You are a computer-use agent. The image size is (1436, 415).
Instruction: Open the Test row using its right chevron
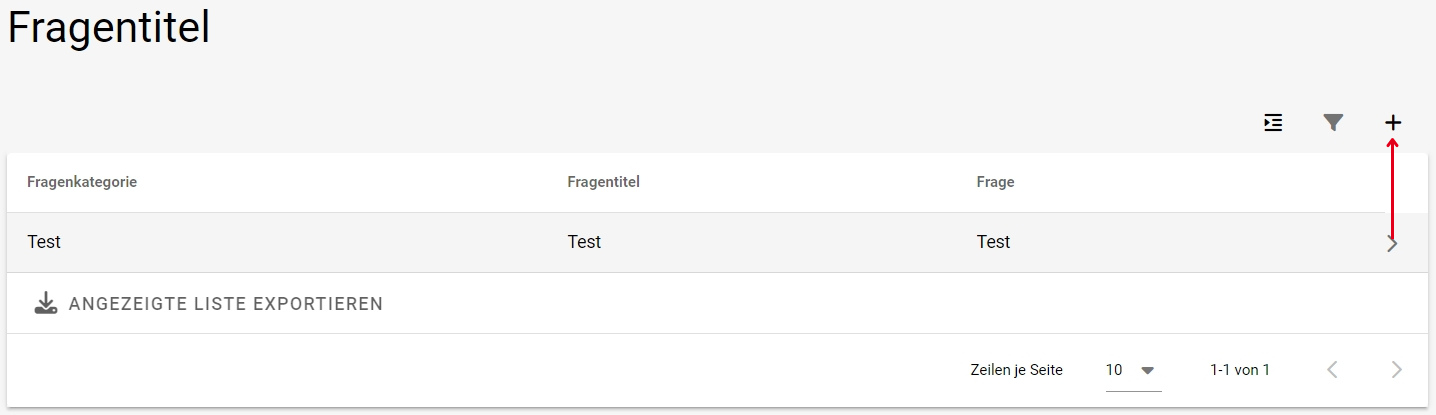click(1393, 243)
